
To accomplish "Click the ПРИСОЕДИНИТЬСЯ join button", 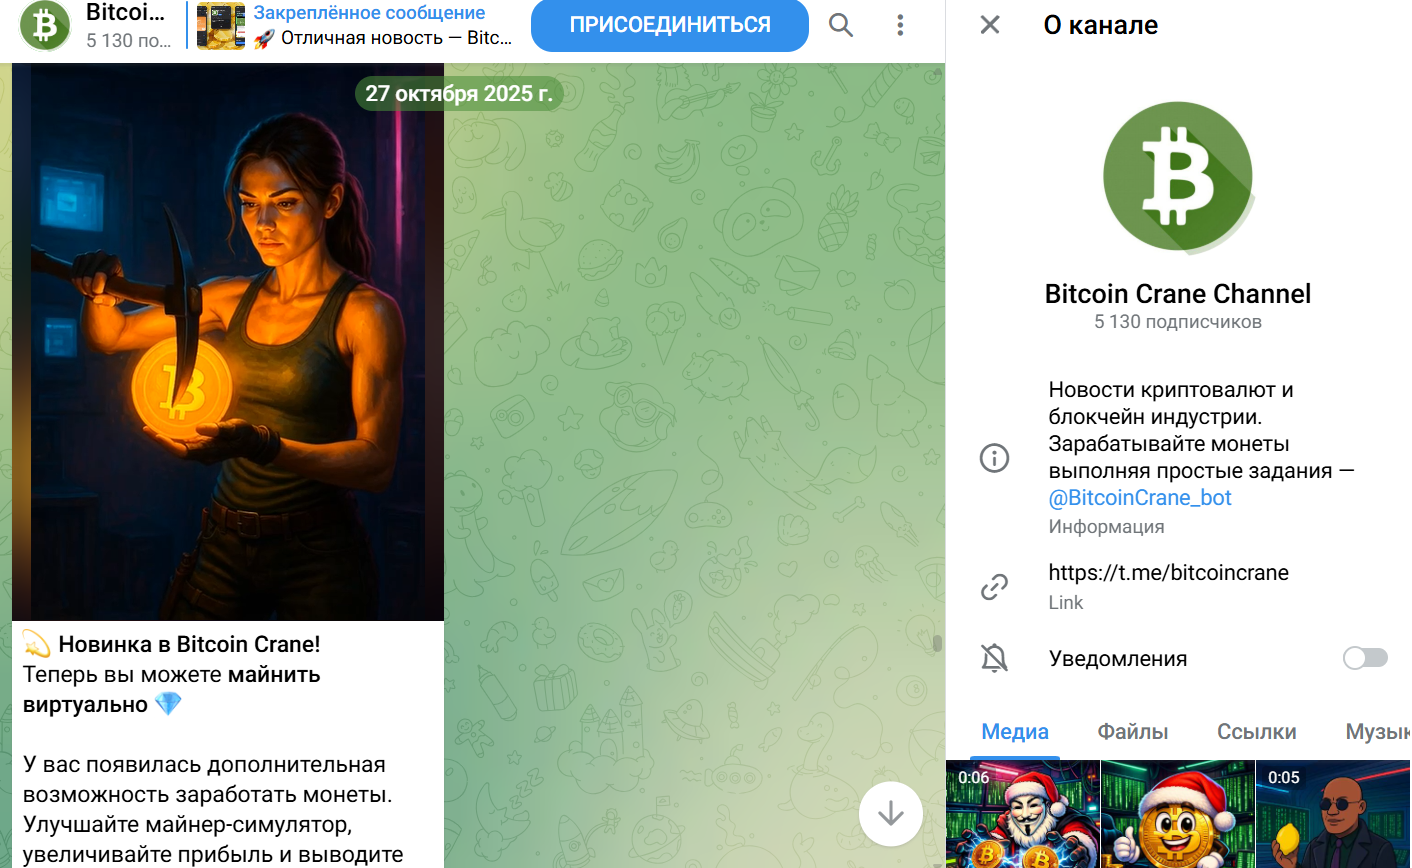I will 670,25.
